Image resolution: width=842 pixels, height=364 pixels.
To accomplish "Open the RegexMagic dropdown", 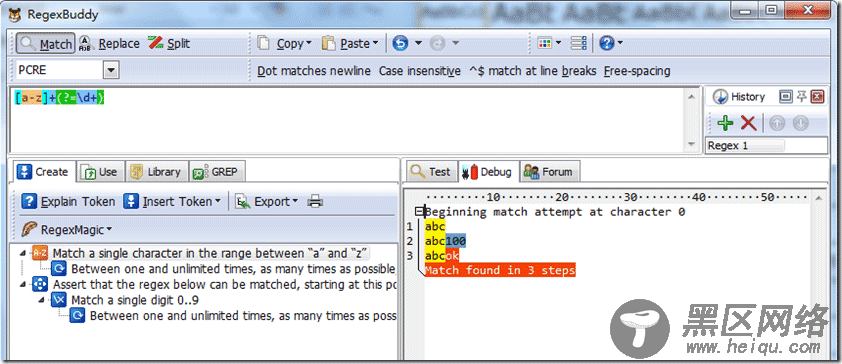I will [66, 230].
